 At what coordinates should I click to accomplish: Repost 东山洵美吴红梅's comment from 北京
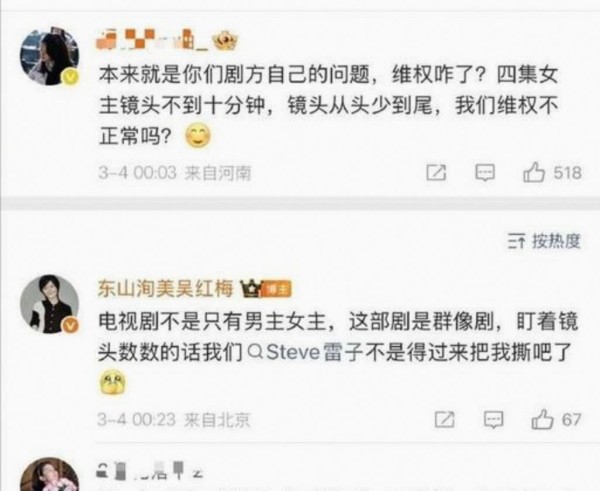pyautogui.click(x=445, y=419)
